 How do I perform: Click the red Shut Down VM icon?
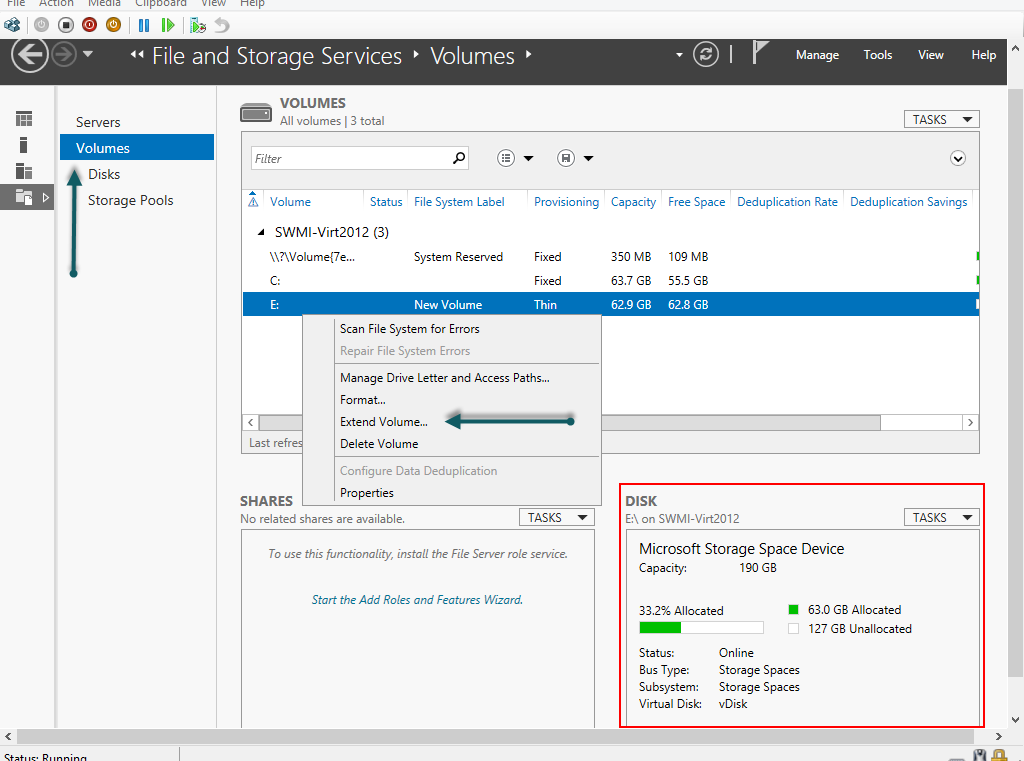point(90,24)
